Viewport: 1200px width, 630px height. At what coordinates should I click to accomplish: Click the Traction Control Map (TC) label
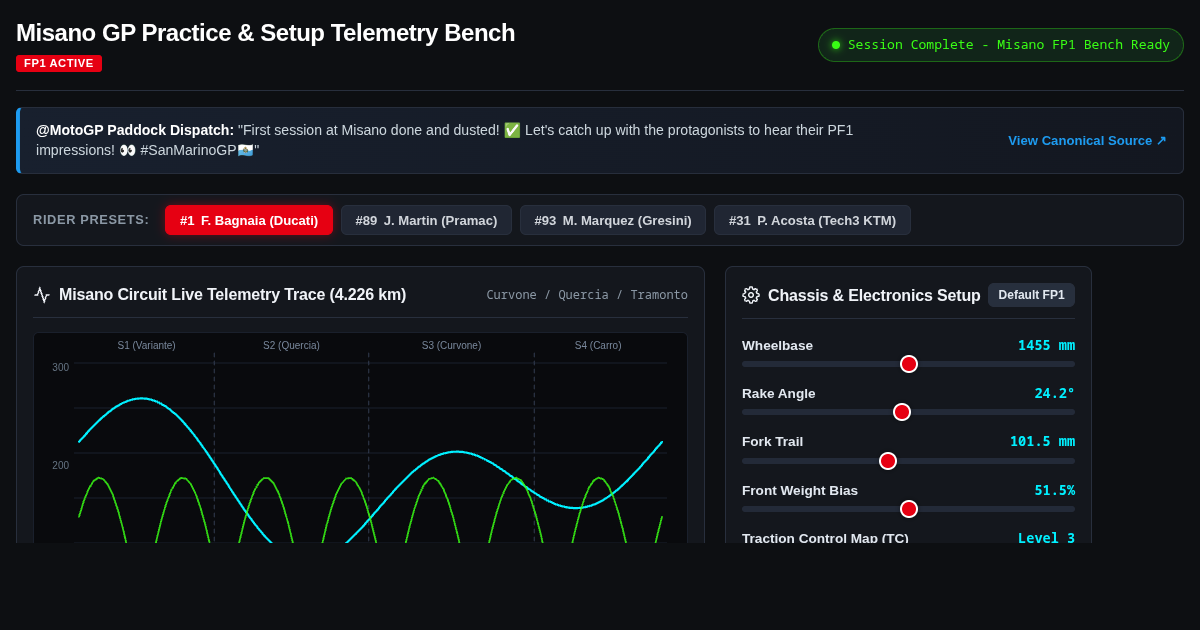pyautogui.click(x=825, y=538)
